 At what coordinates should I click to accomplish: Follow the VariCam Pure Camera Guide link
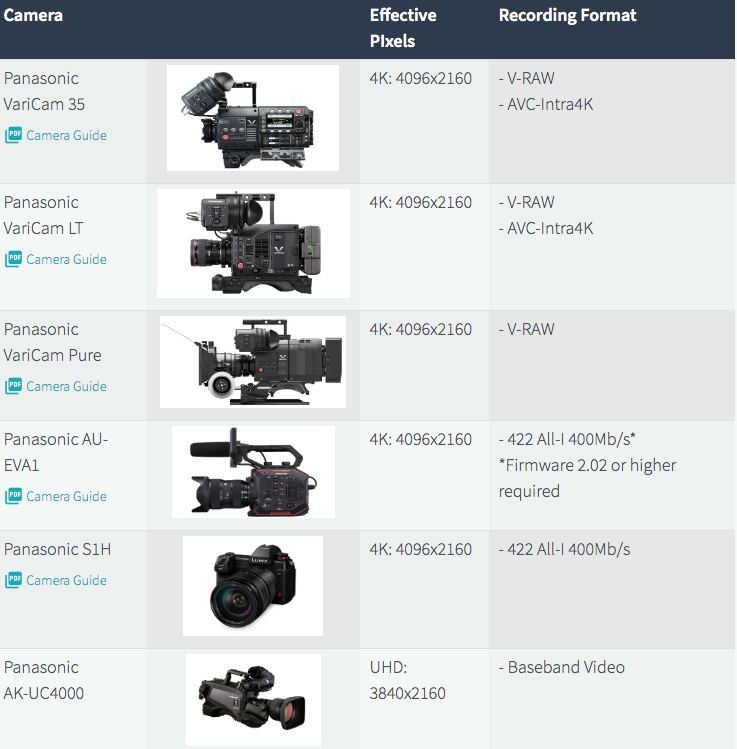[66, 386]
